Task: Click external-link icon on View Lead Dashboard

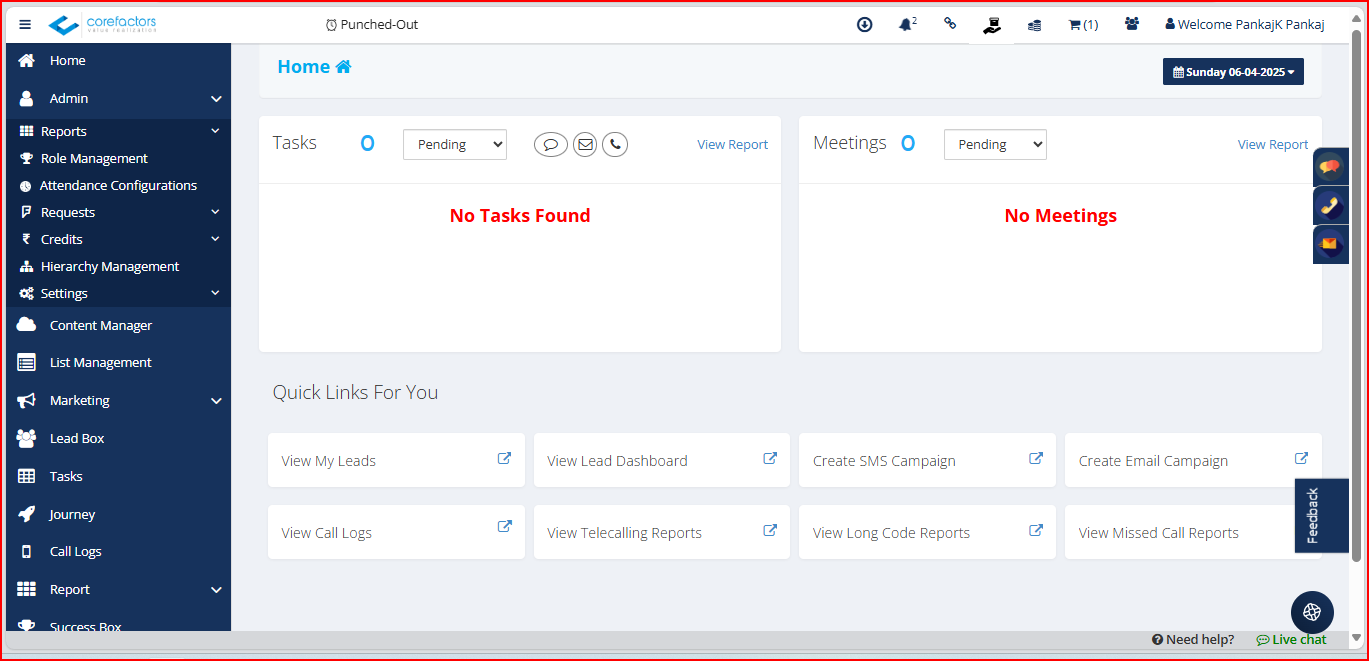Action: (770, 458)
